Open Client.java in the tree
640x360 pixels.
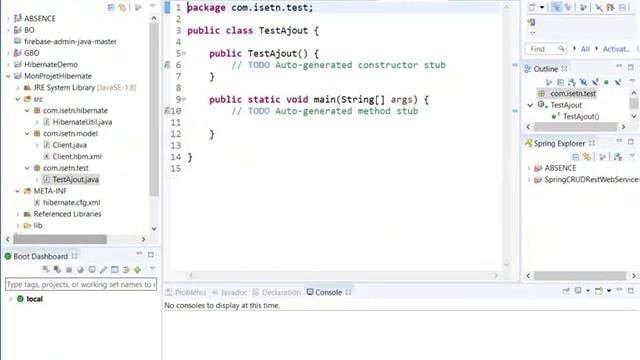point(69,145)
